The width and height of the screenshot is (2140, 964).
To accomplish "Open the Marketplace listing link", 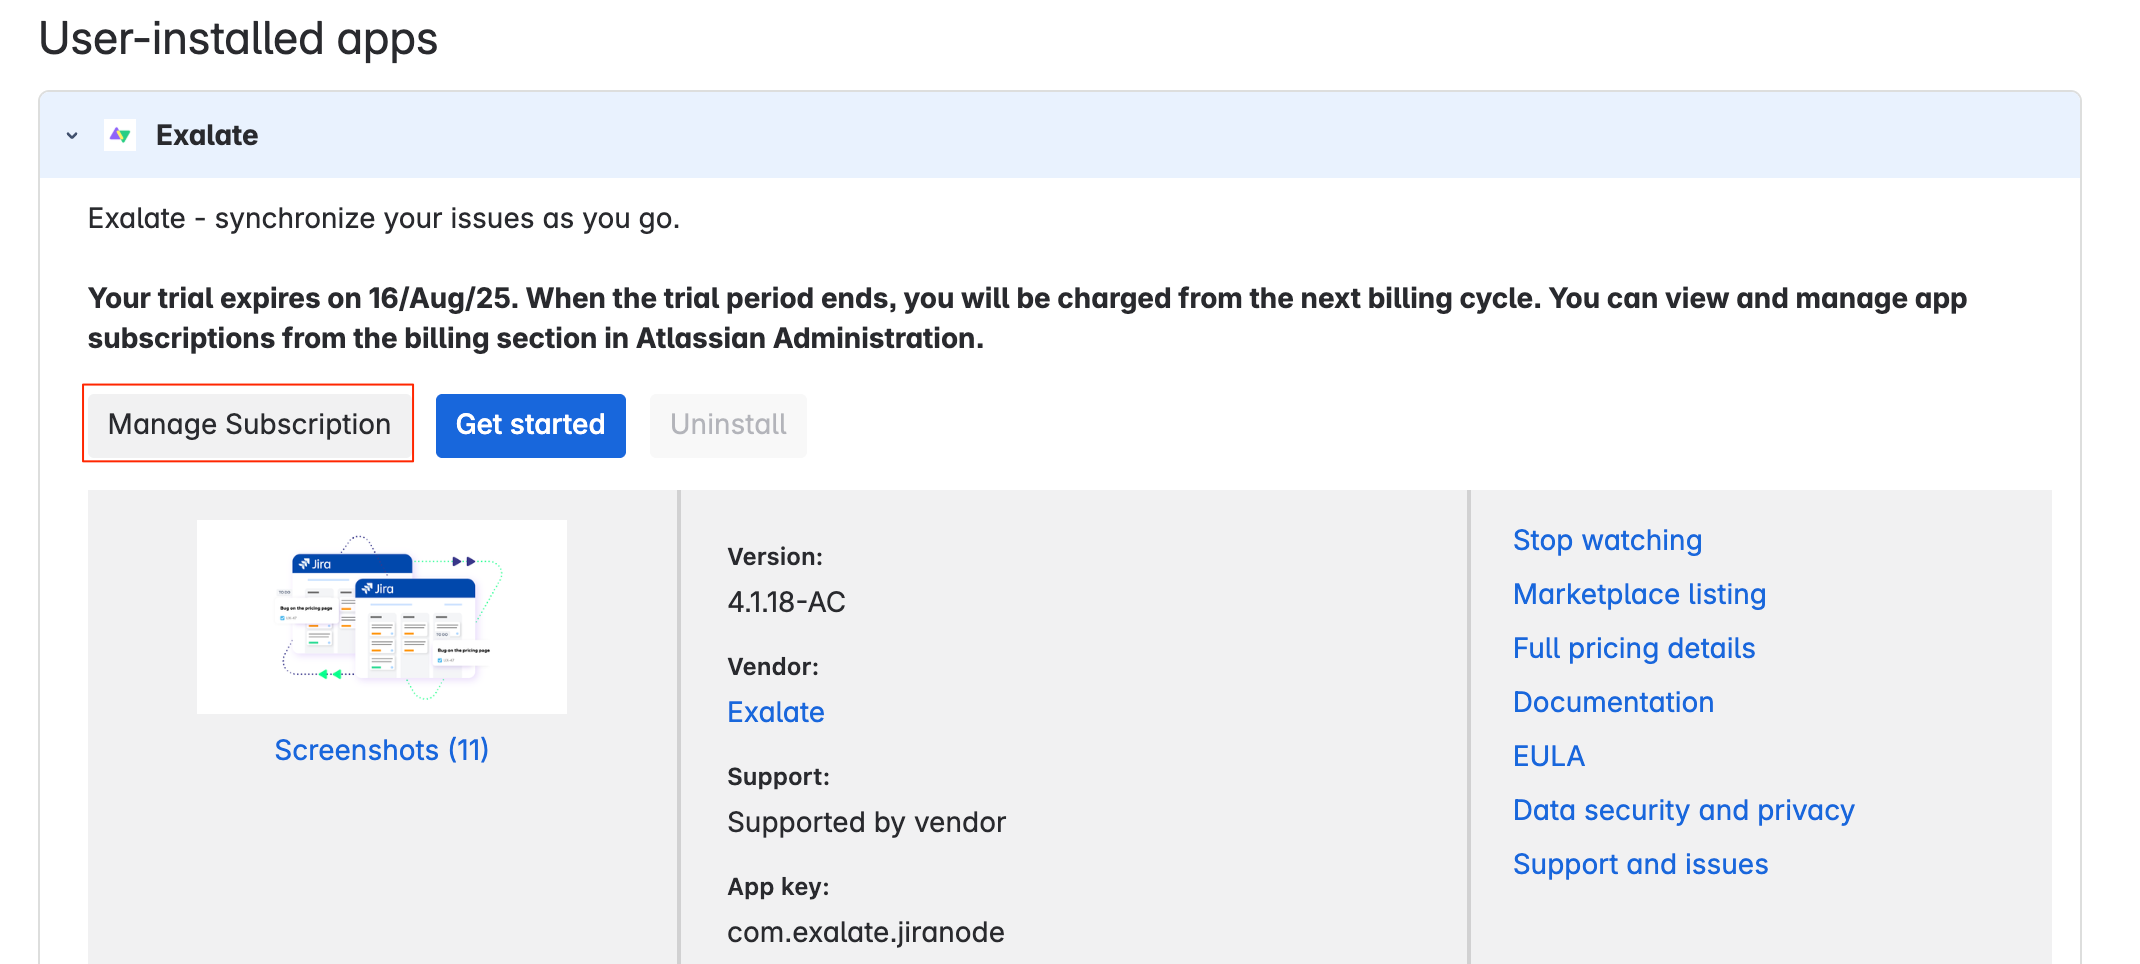I will point(1639,594).
